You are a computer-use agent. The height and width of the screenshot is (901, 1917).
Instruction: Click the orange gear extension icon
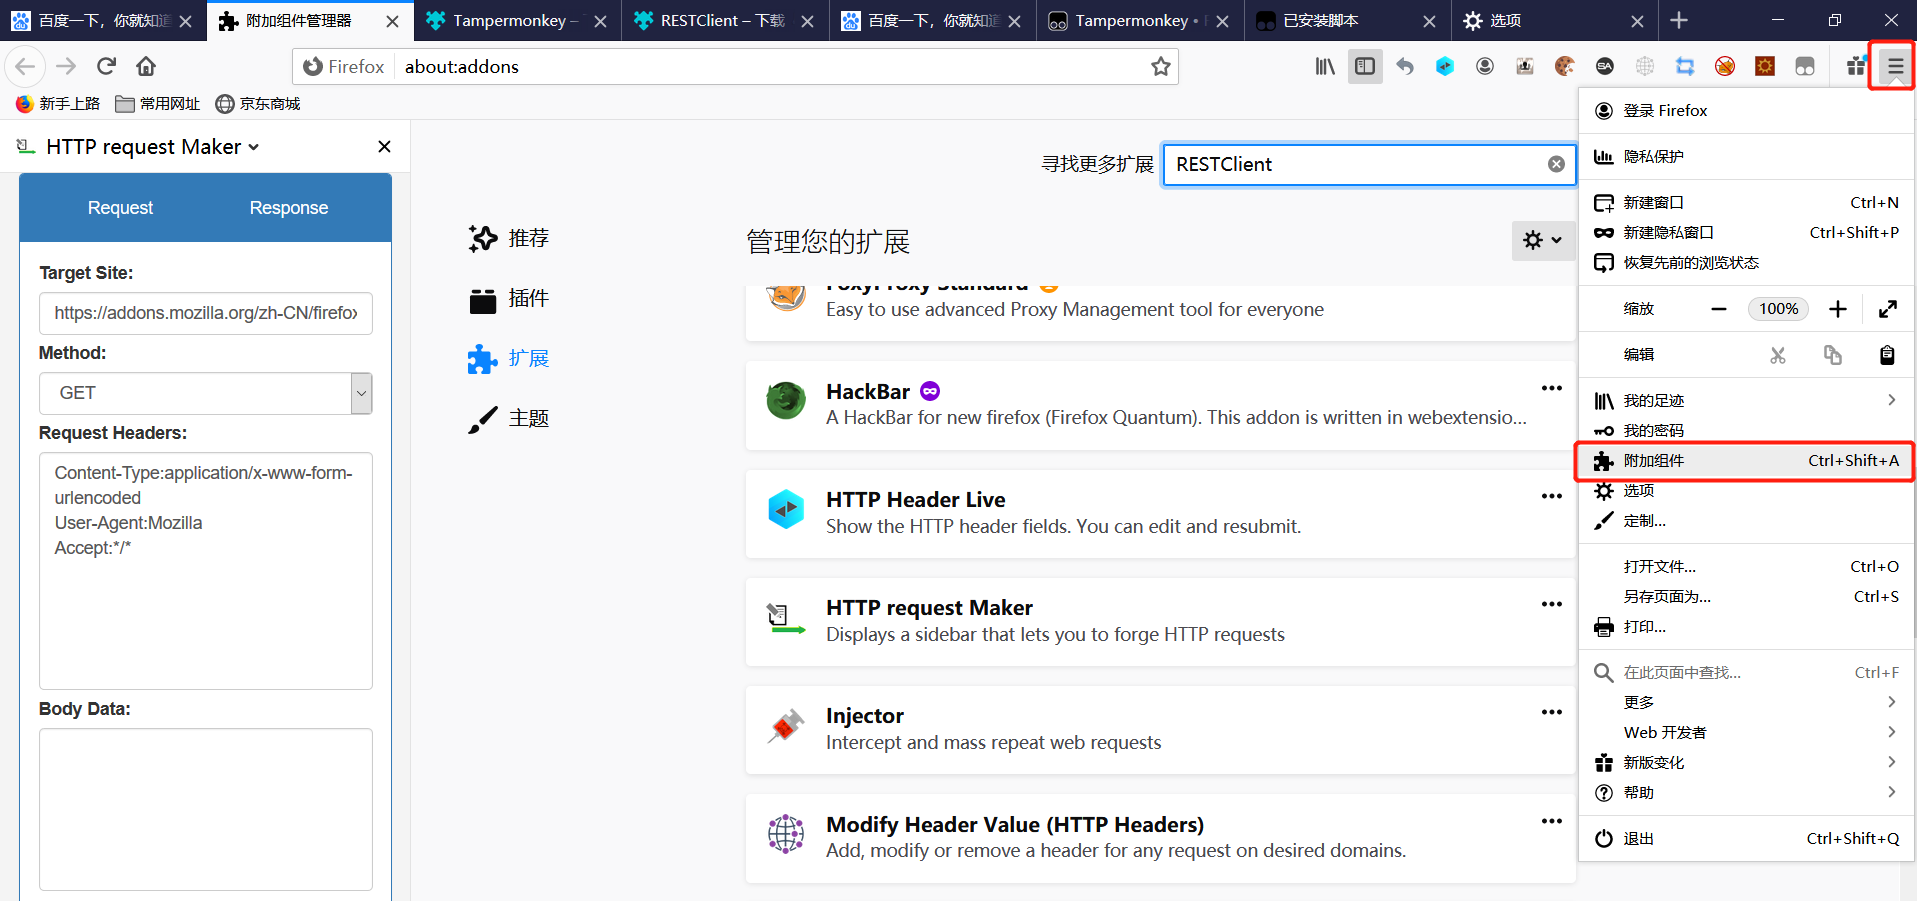point(1763,66)
